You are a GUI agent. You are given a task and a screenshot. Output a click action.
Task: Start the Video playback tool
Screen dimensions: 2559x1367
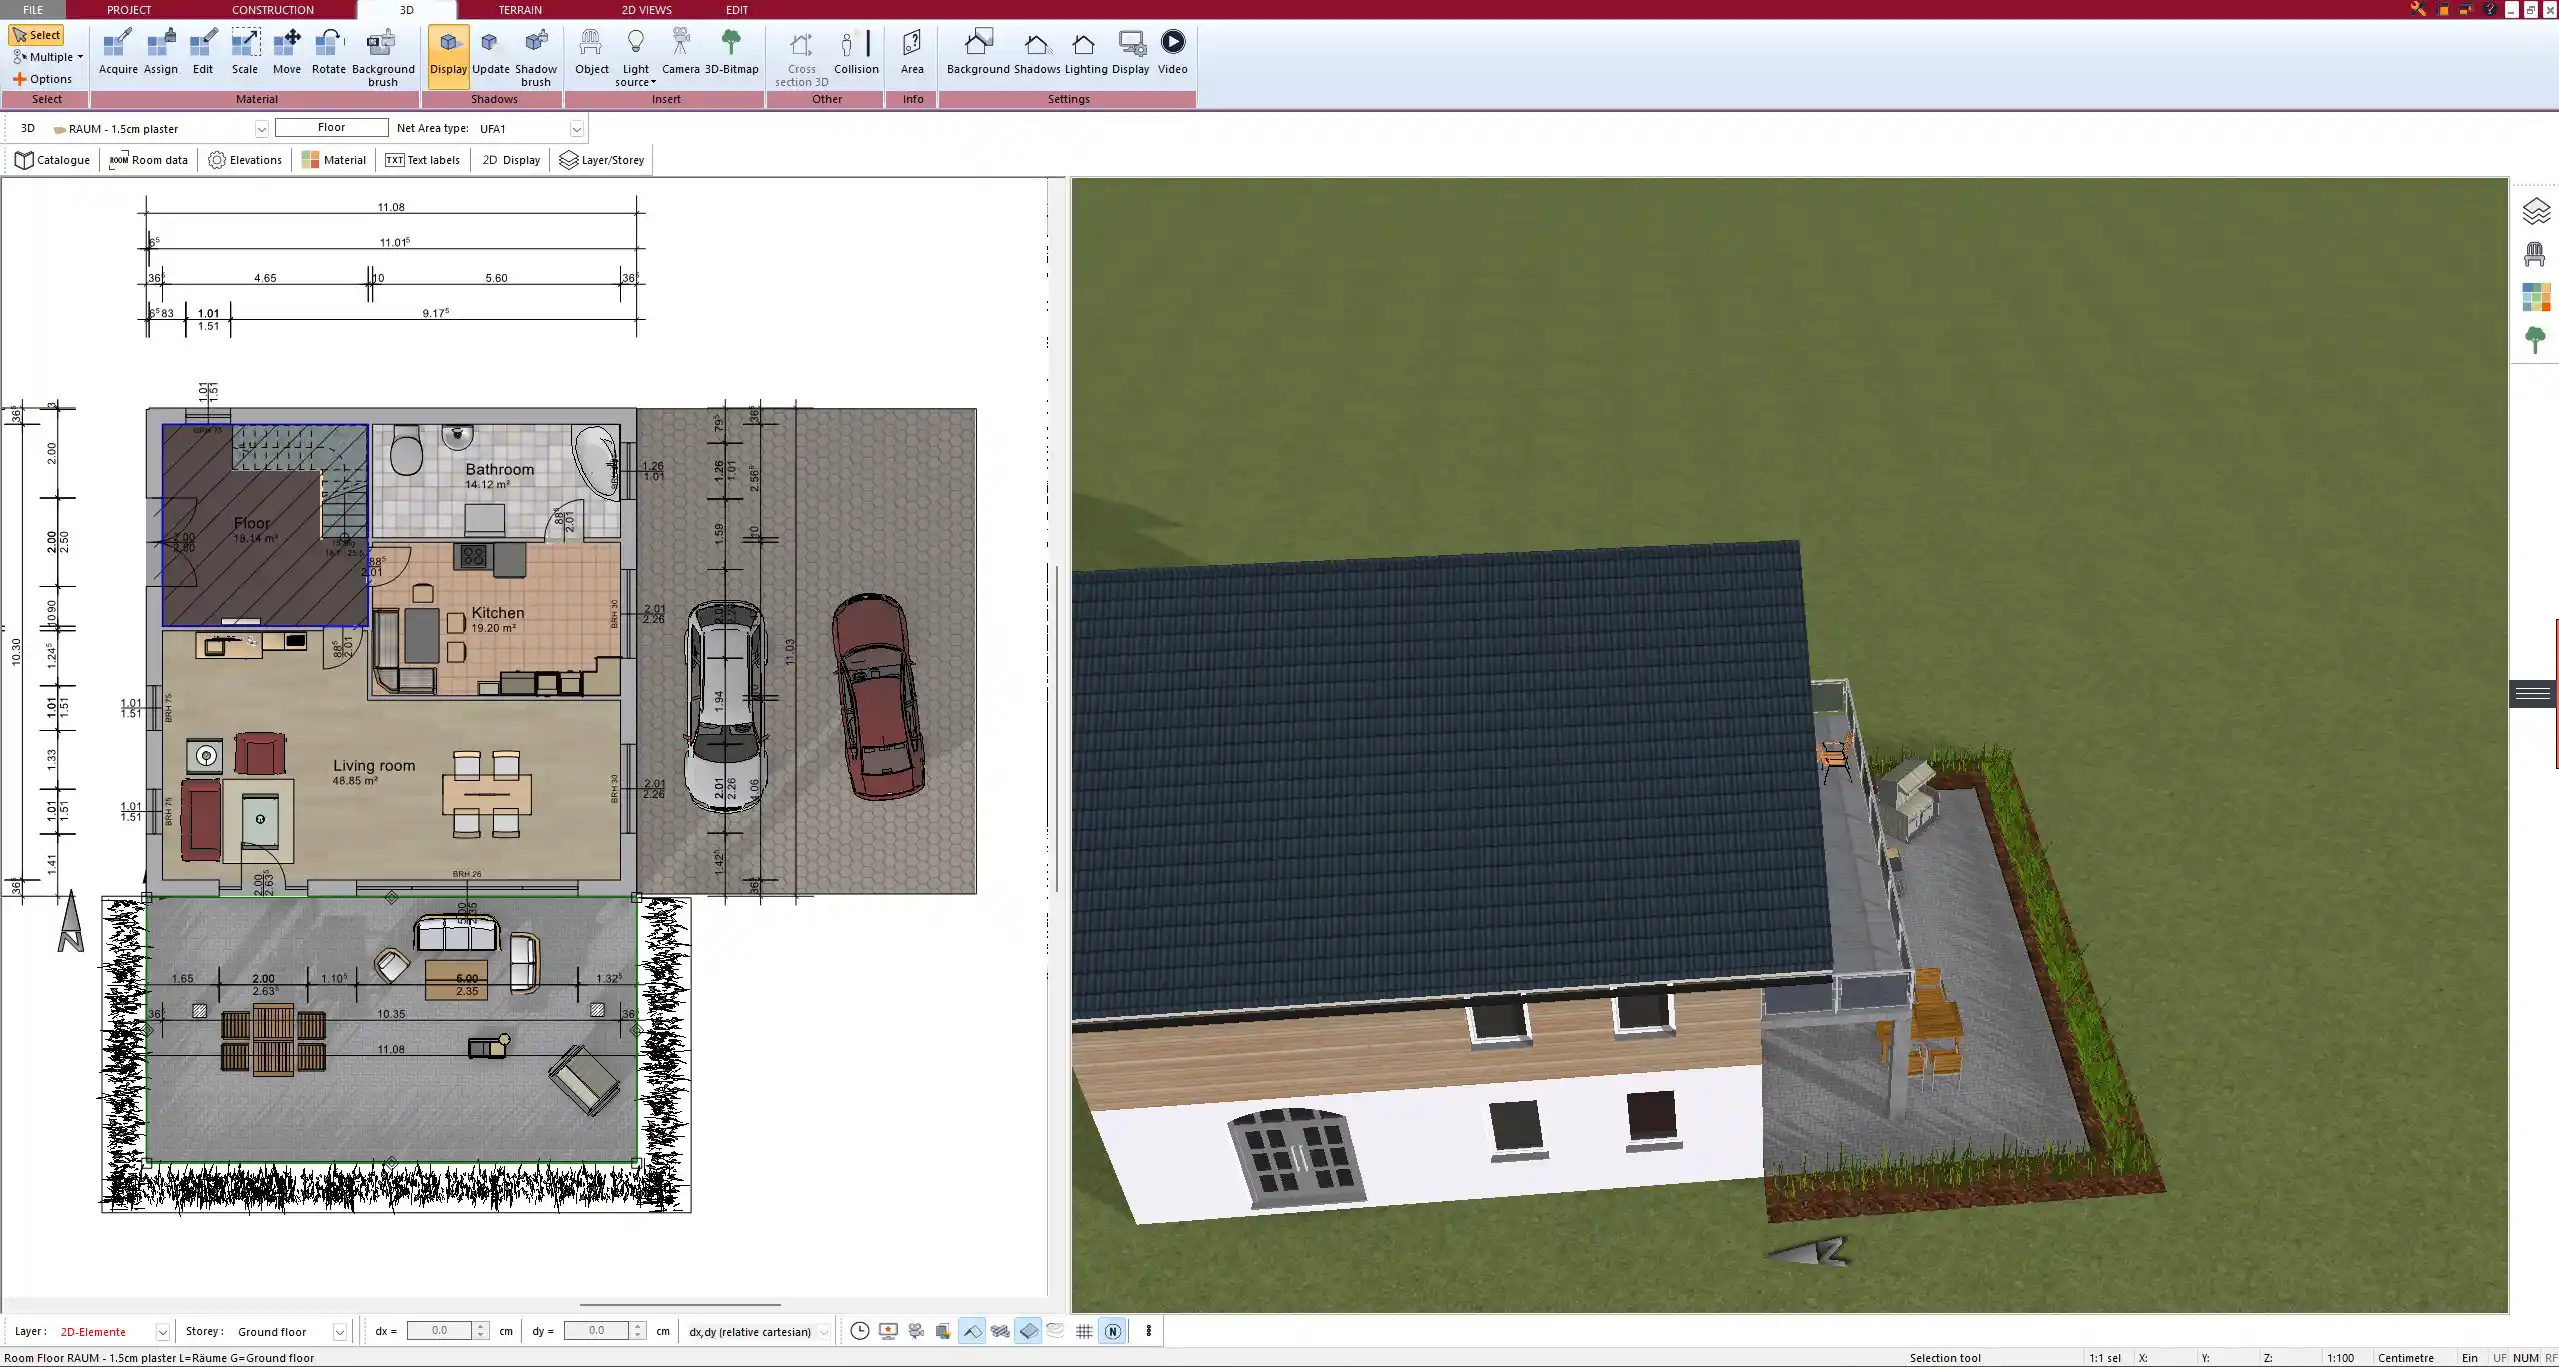coord(1173,52)
